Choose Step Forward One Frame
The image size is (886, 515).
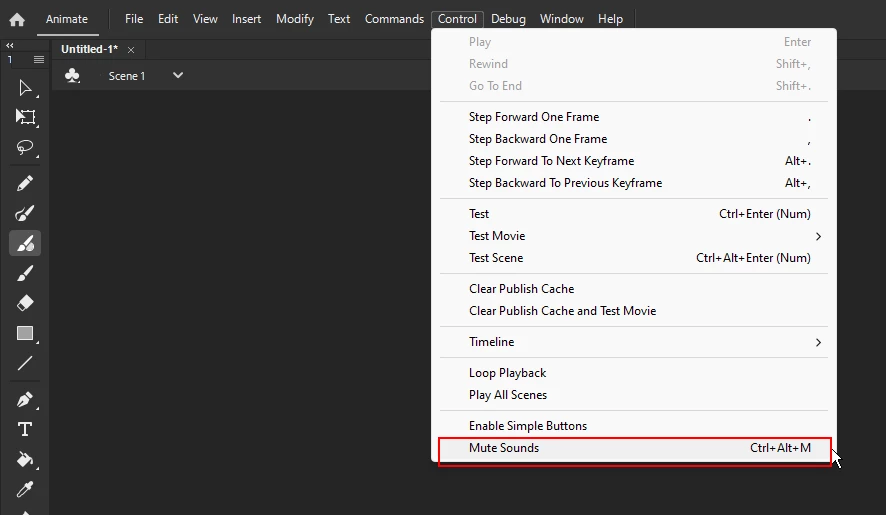point(633,116)
